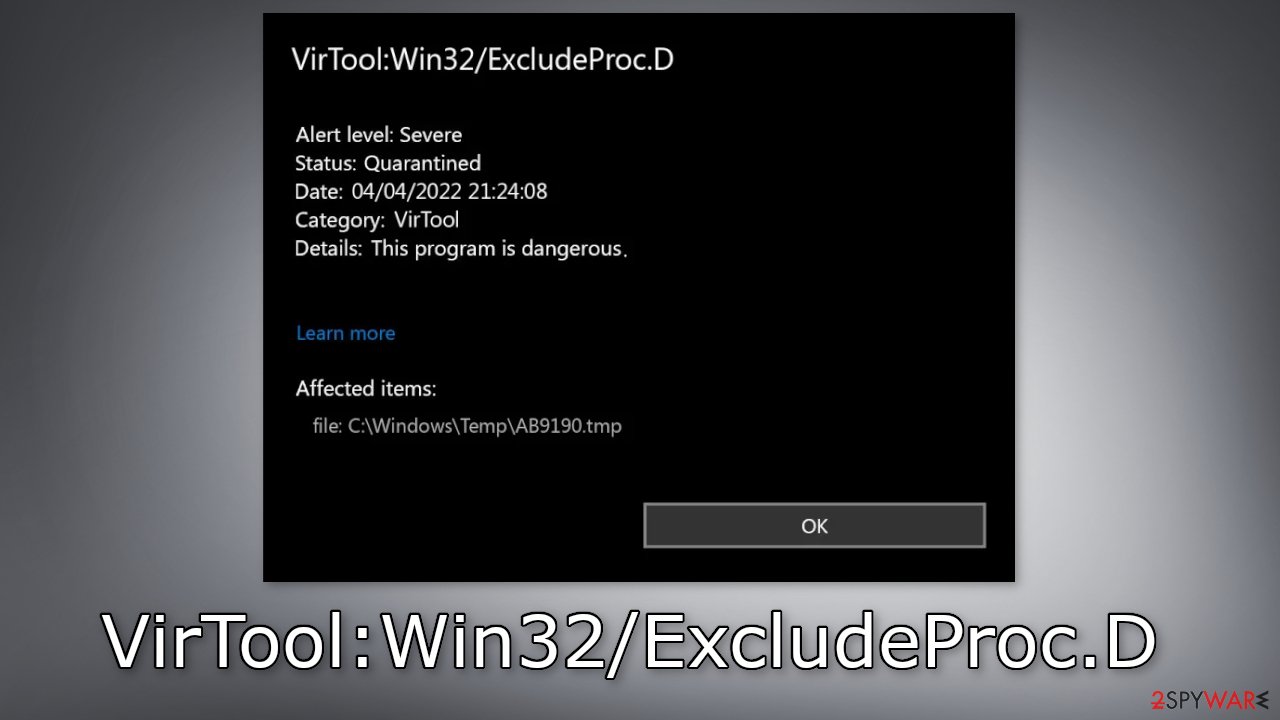1280x720 pixels.
Task: Select the 'Quarantined' status value
Action: click(x=422, y=163)
